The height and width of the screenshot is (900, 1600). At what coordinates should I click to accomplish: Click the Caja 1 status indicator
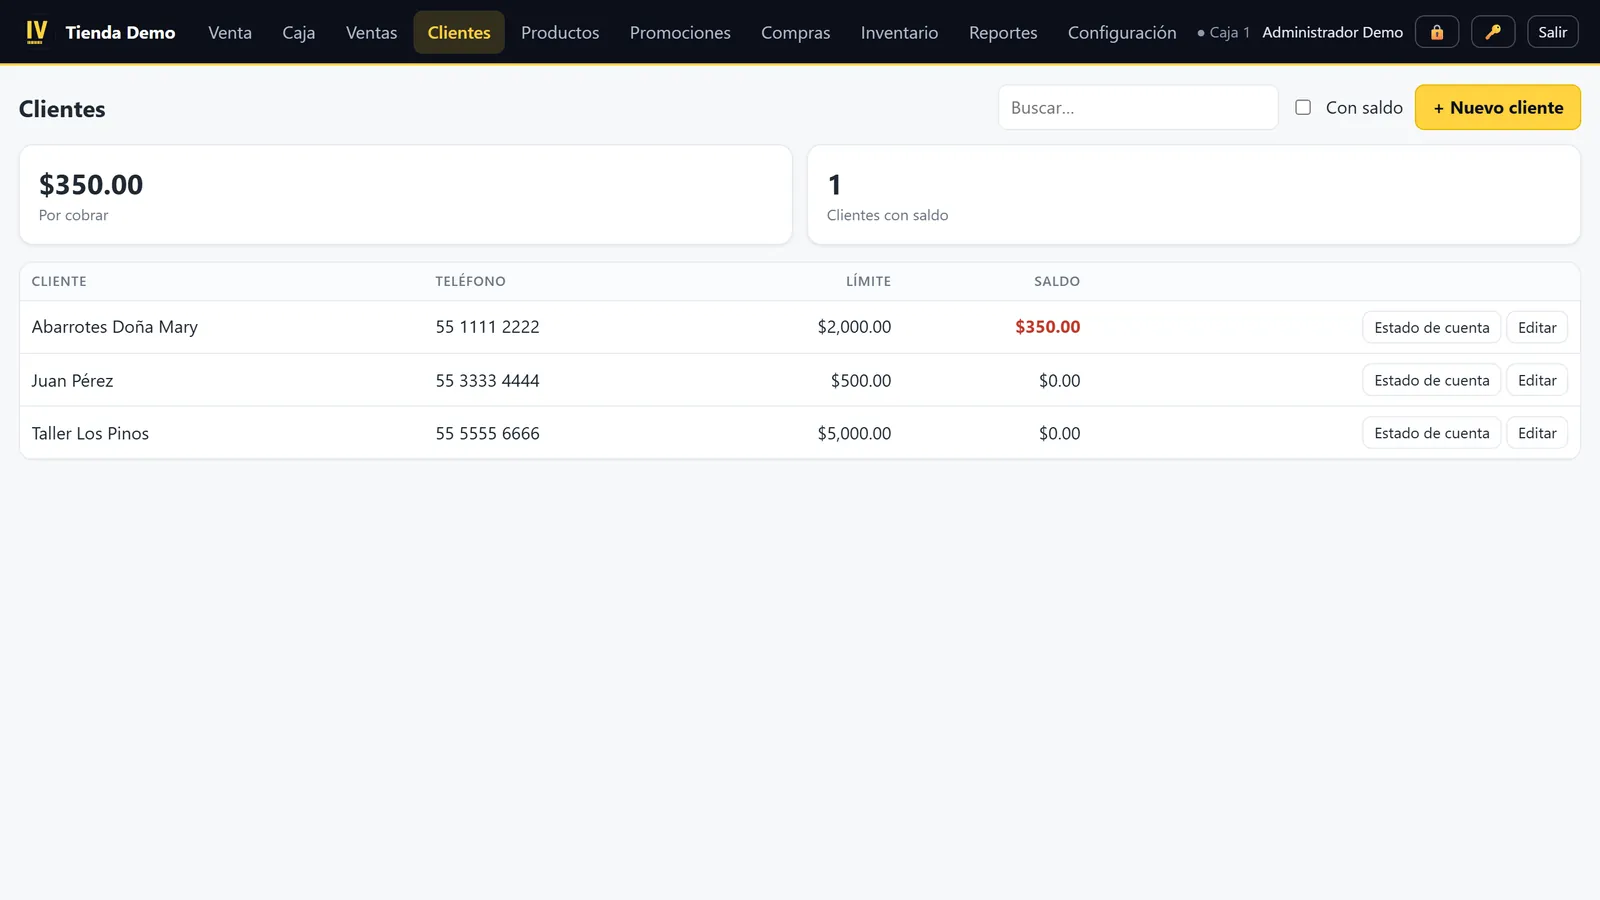click(1223, 32)
